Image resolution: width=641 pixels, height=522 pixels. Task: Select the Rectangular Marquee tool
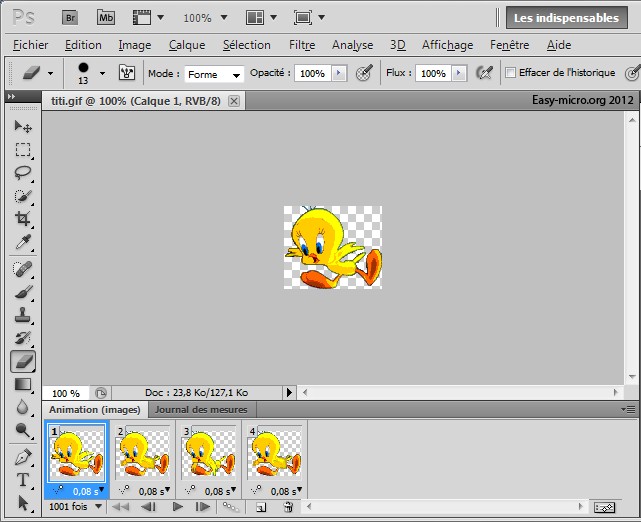(23, 150)
